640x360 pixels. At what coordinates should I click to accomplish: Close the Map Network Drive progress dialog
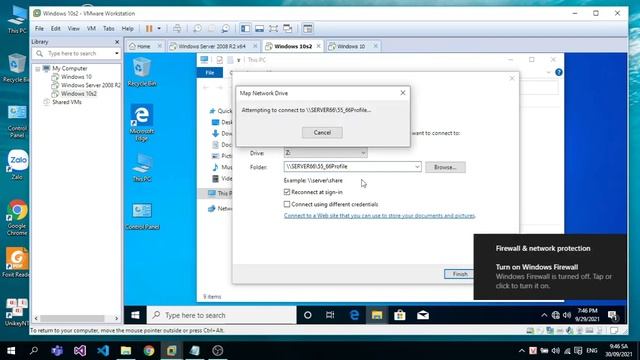tap(403, 93)
